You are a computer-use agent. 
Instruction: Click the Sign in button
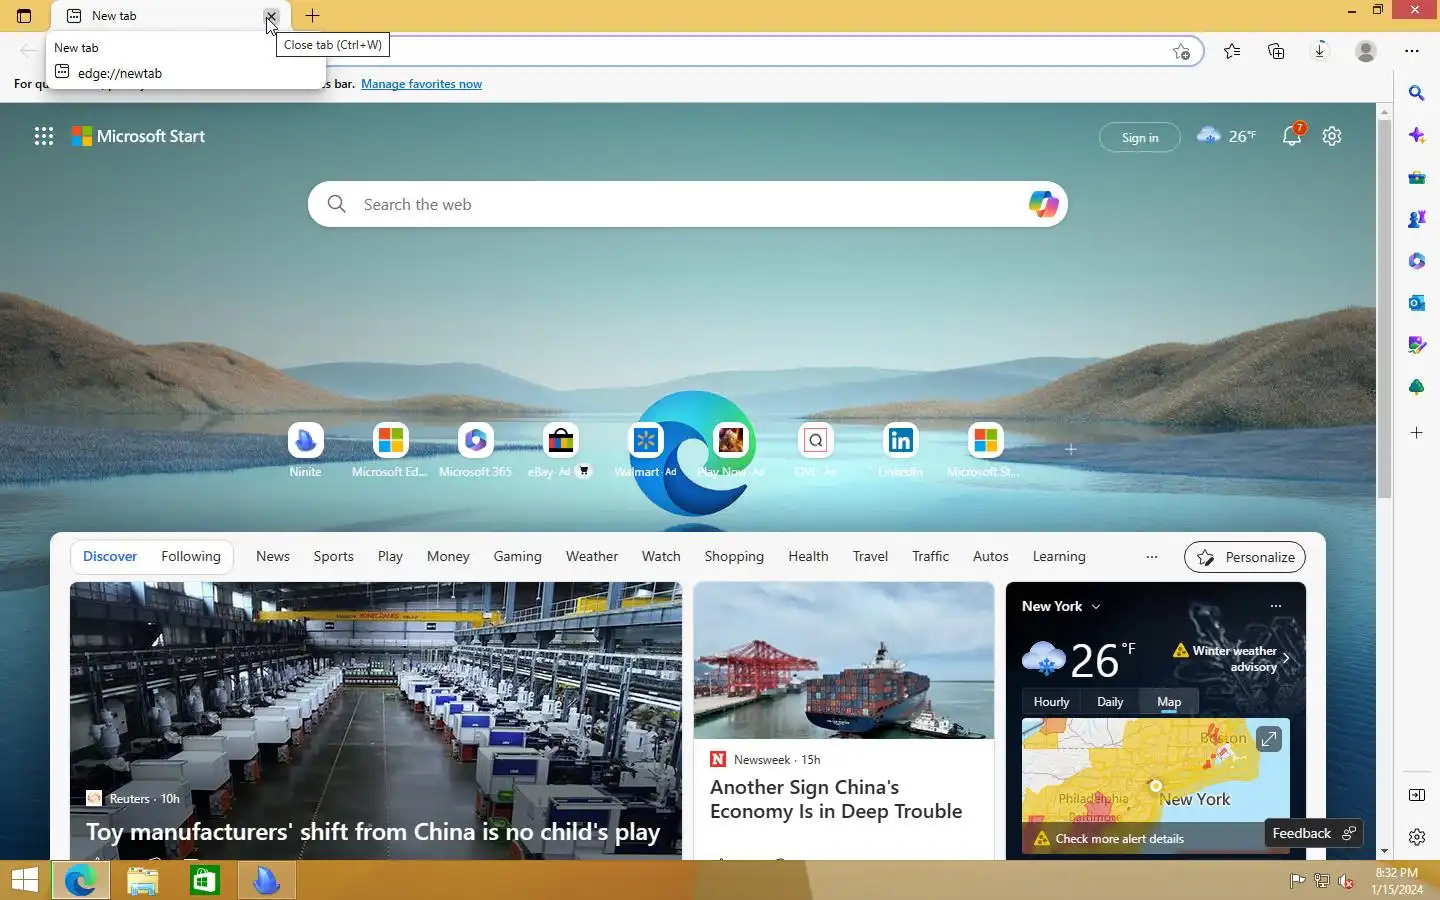click(1140, 137)
